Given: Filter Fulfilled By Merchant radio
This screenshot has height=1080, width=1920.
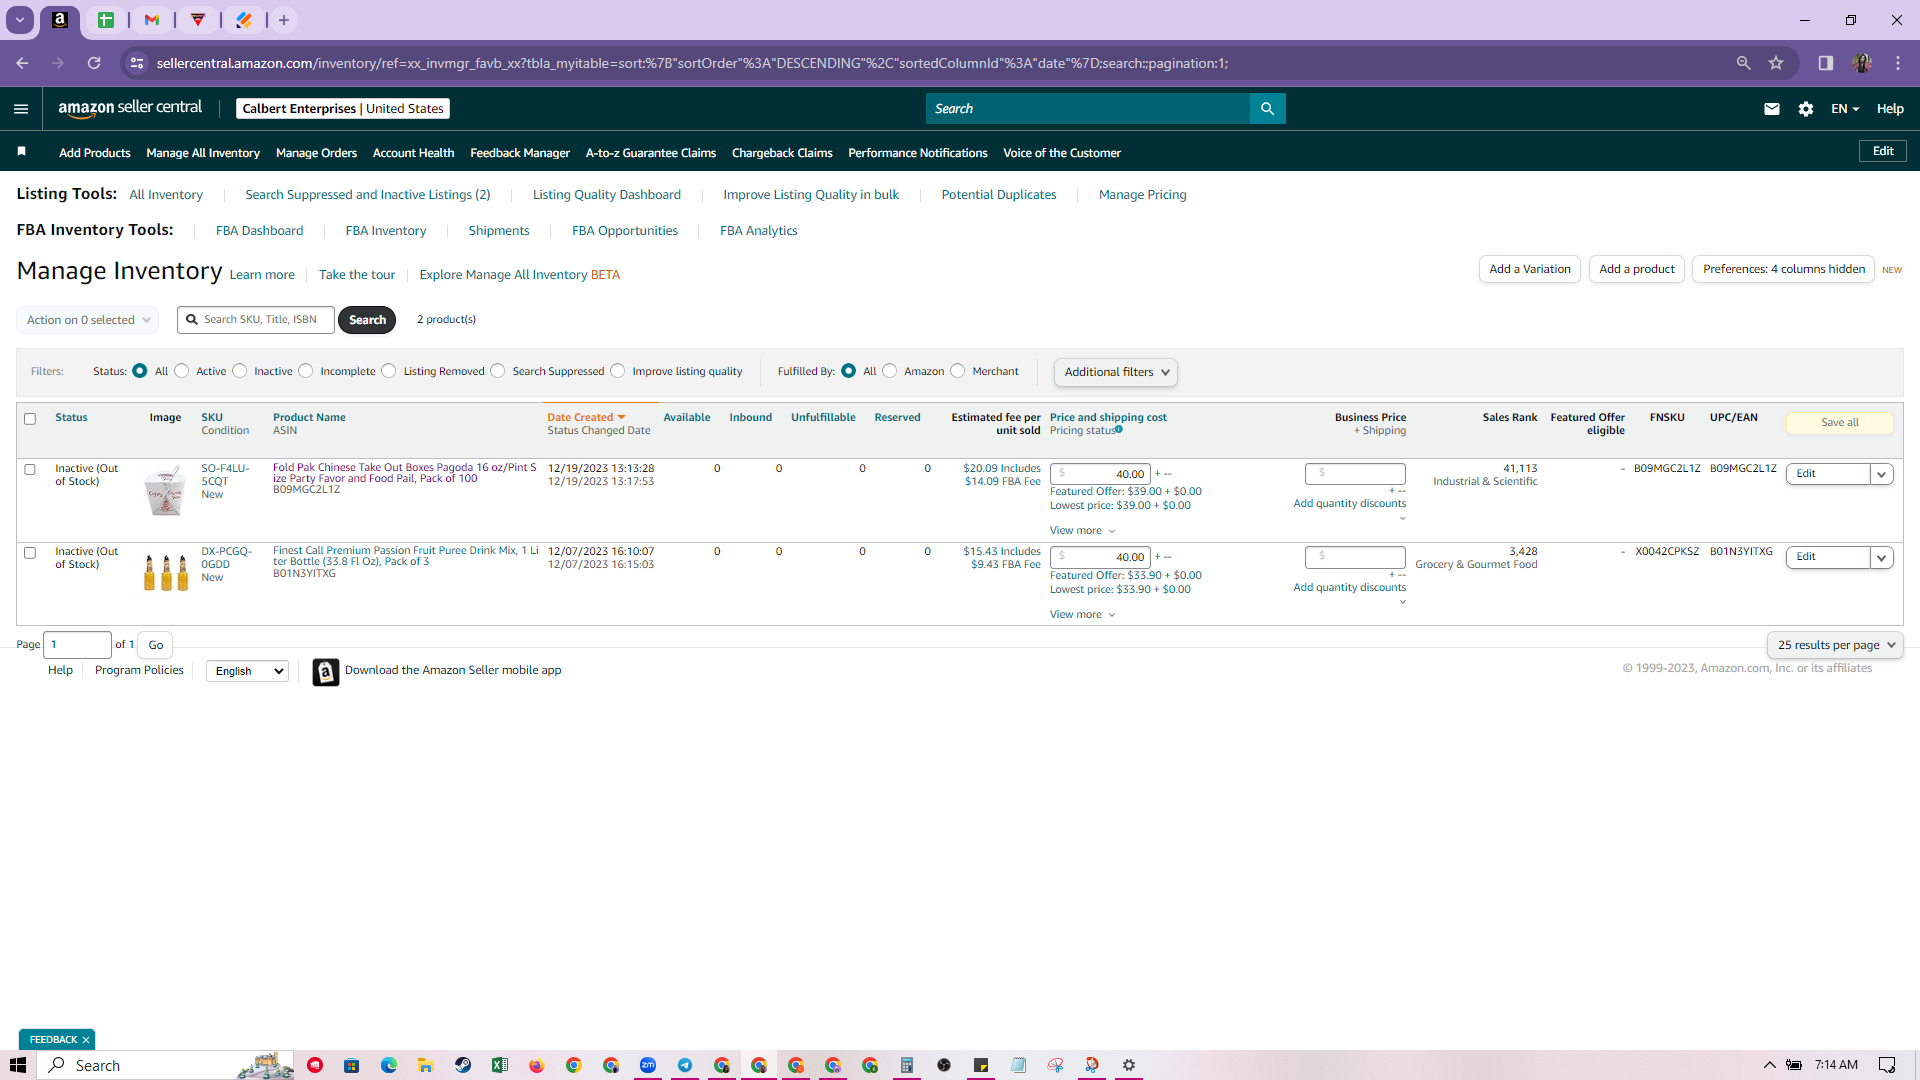Looking at the screenshot, I should pos(958,371).
